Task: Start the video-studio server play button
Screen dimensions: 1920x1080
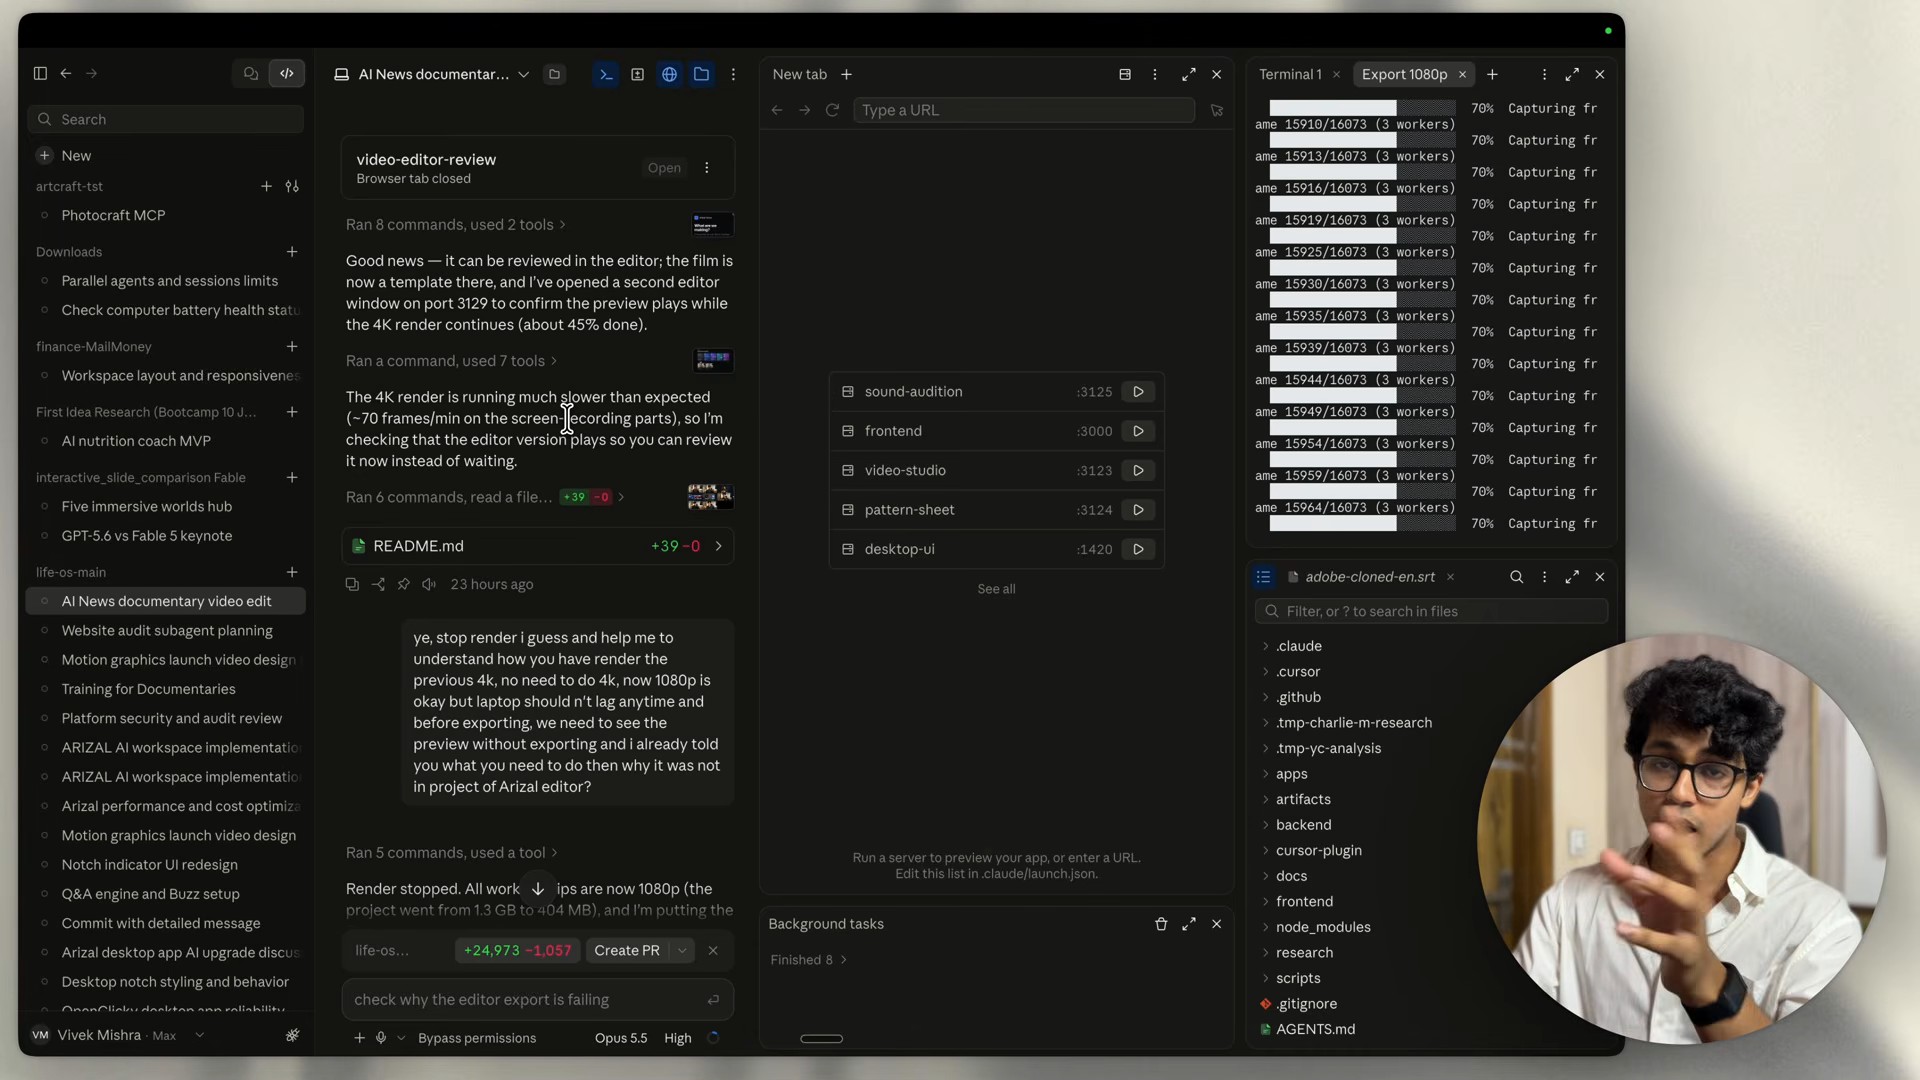Action: tap(1138, 470)
